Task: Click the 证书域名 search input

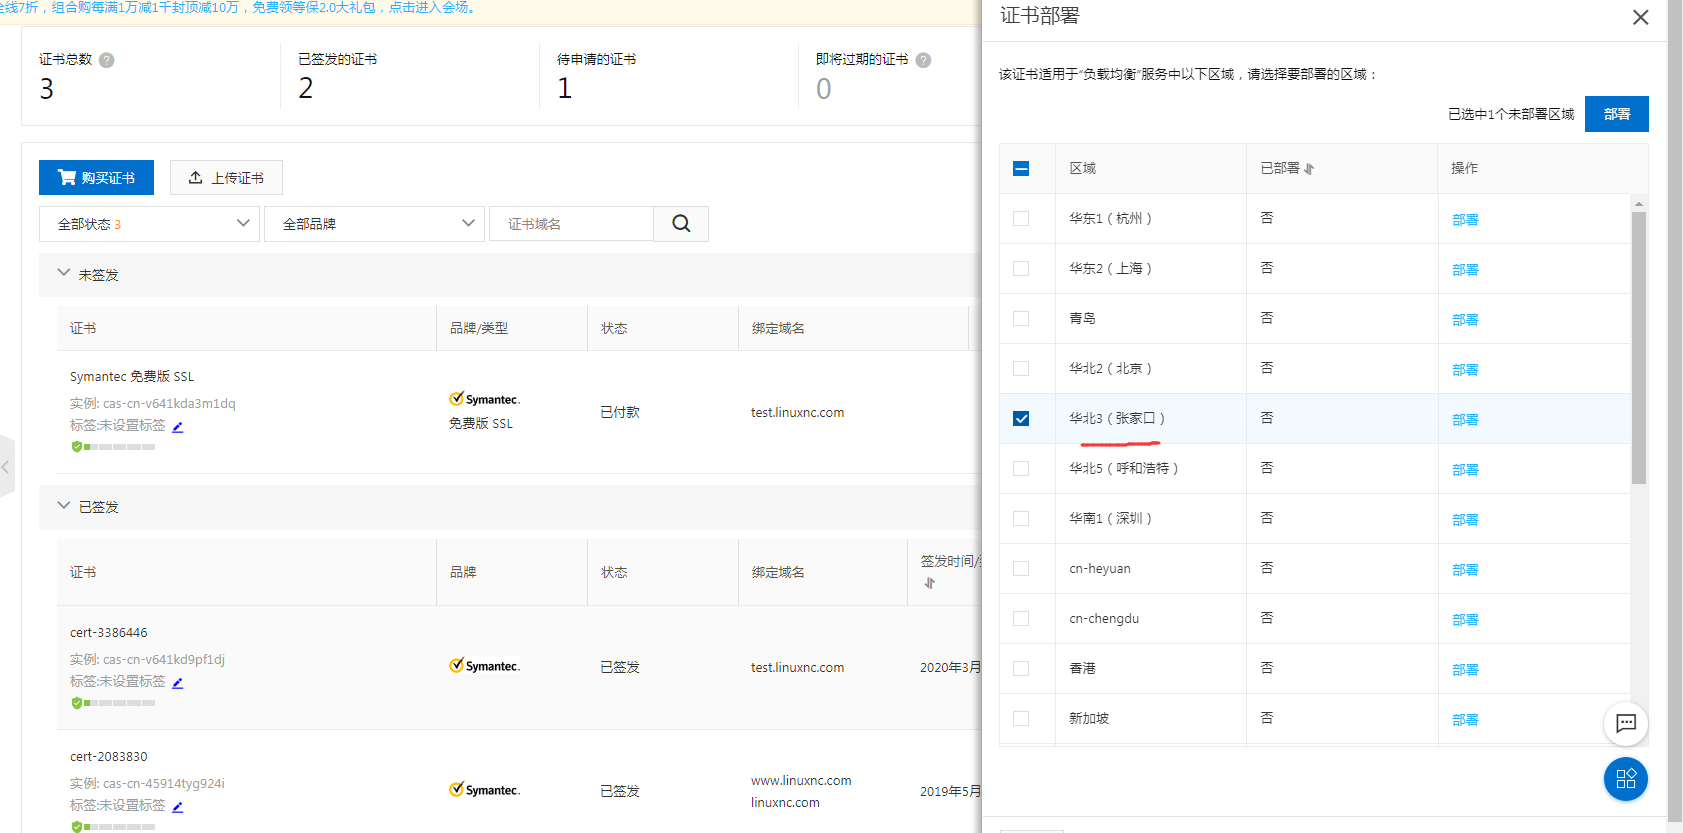Action: [571, 224]
